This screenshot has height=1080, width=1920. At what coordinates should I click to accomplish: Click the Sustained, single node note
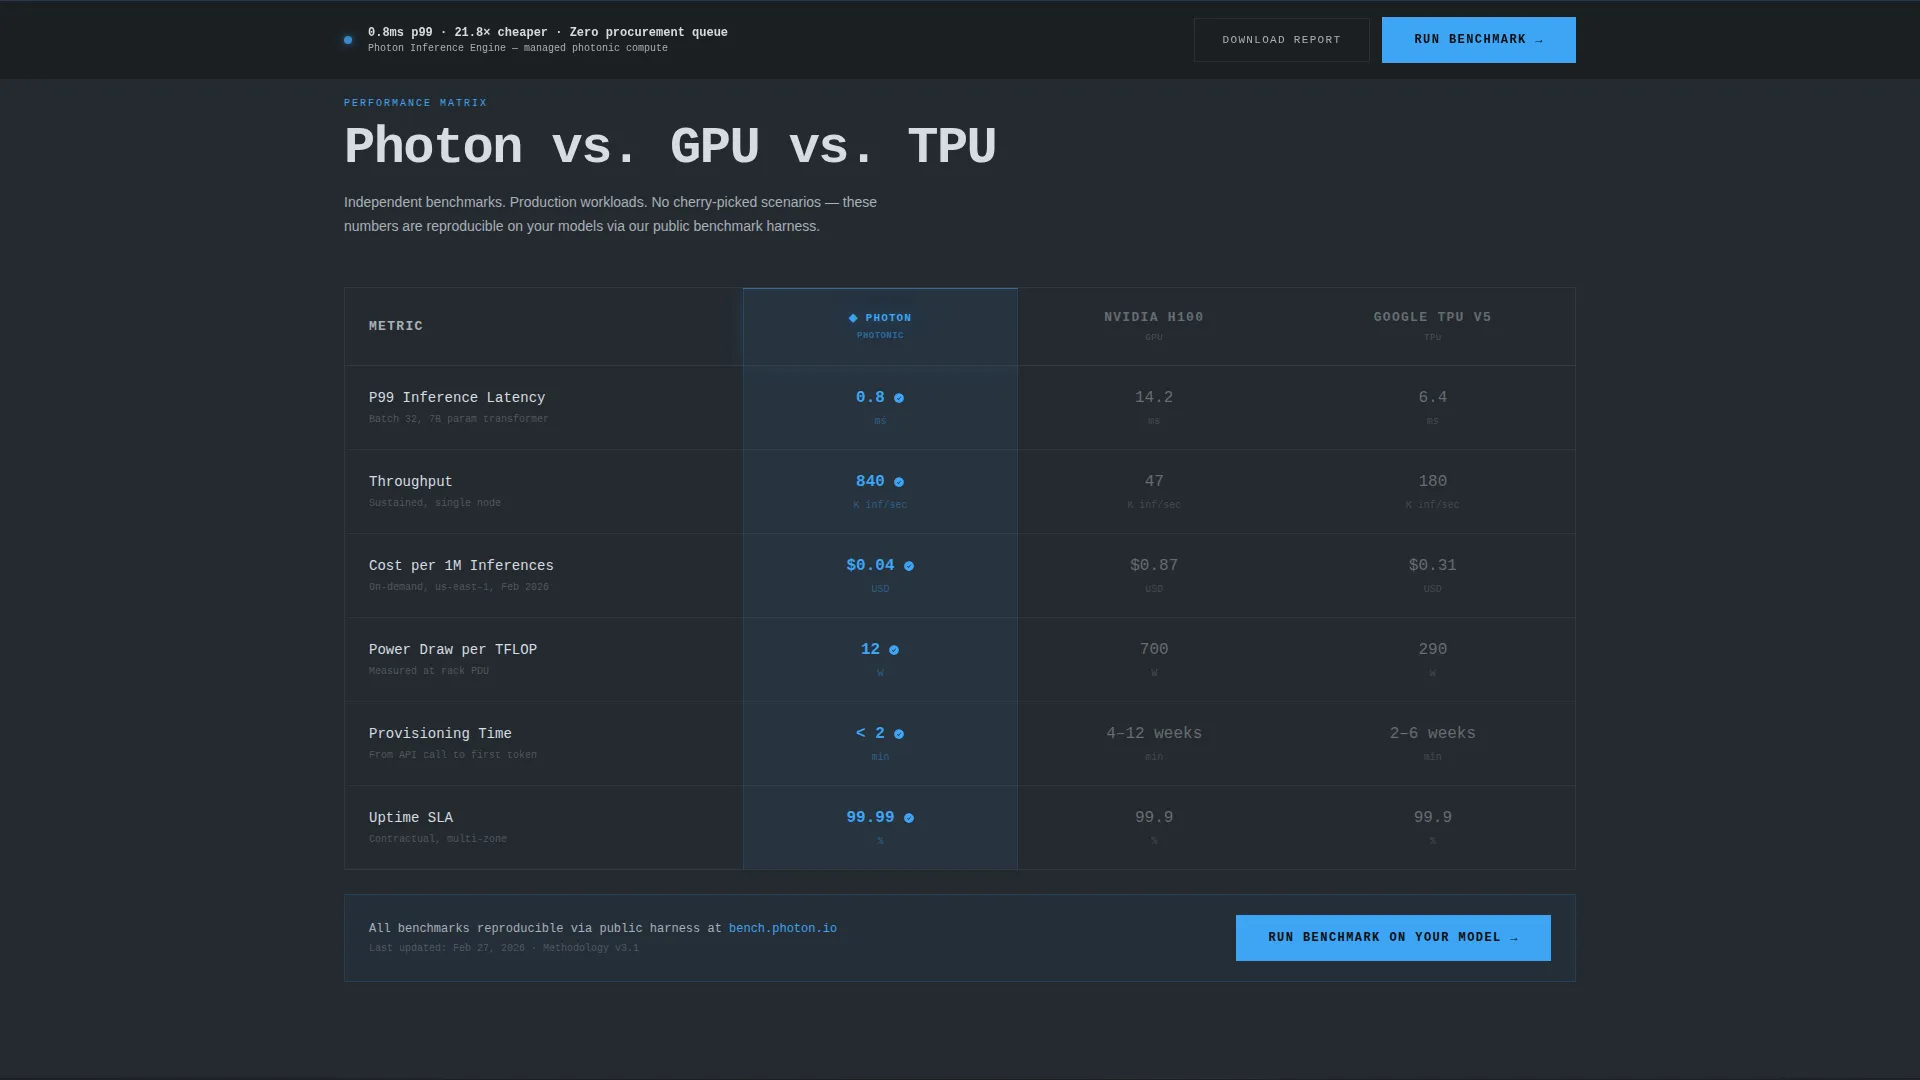(x=434, y=503)
